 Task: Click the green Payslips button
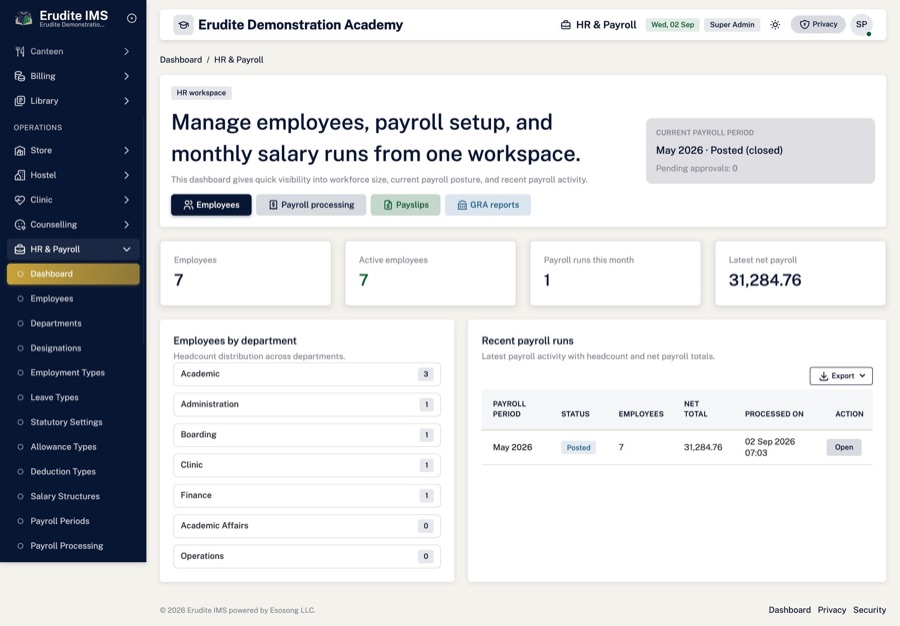point(405,205)
